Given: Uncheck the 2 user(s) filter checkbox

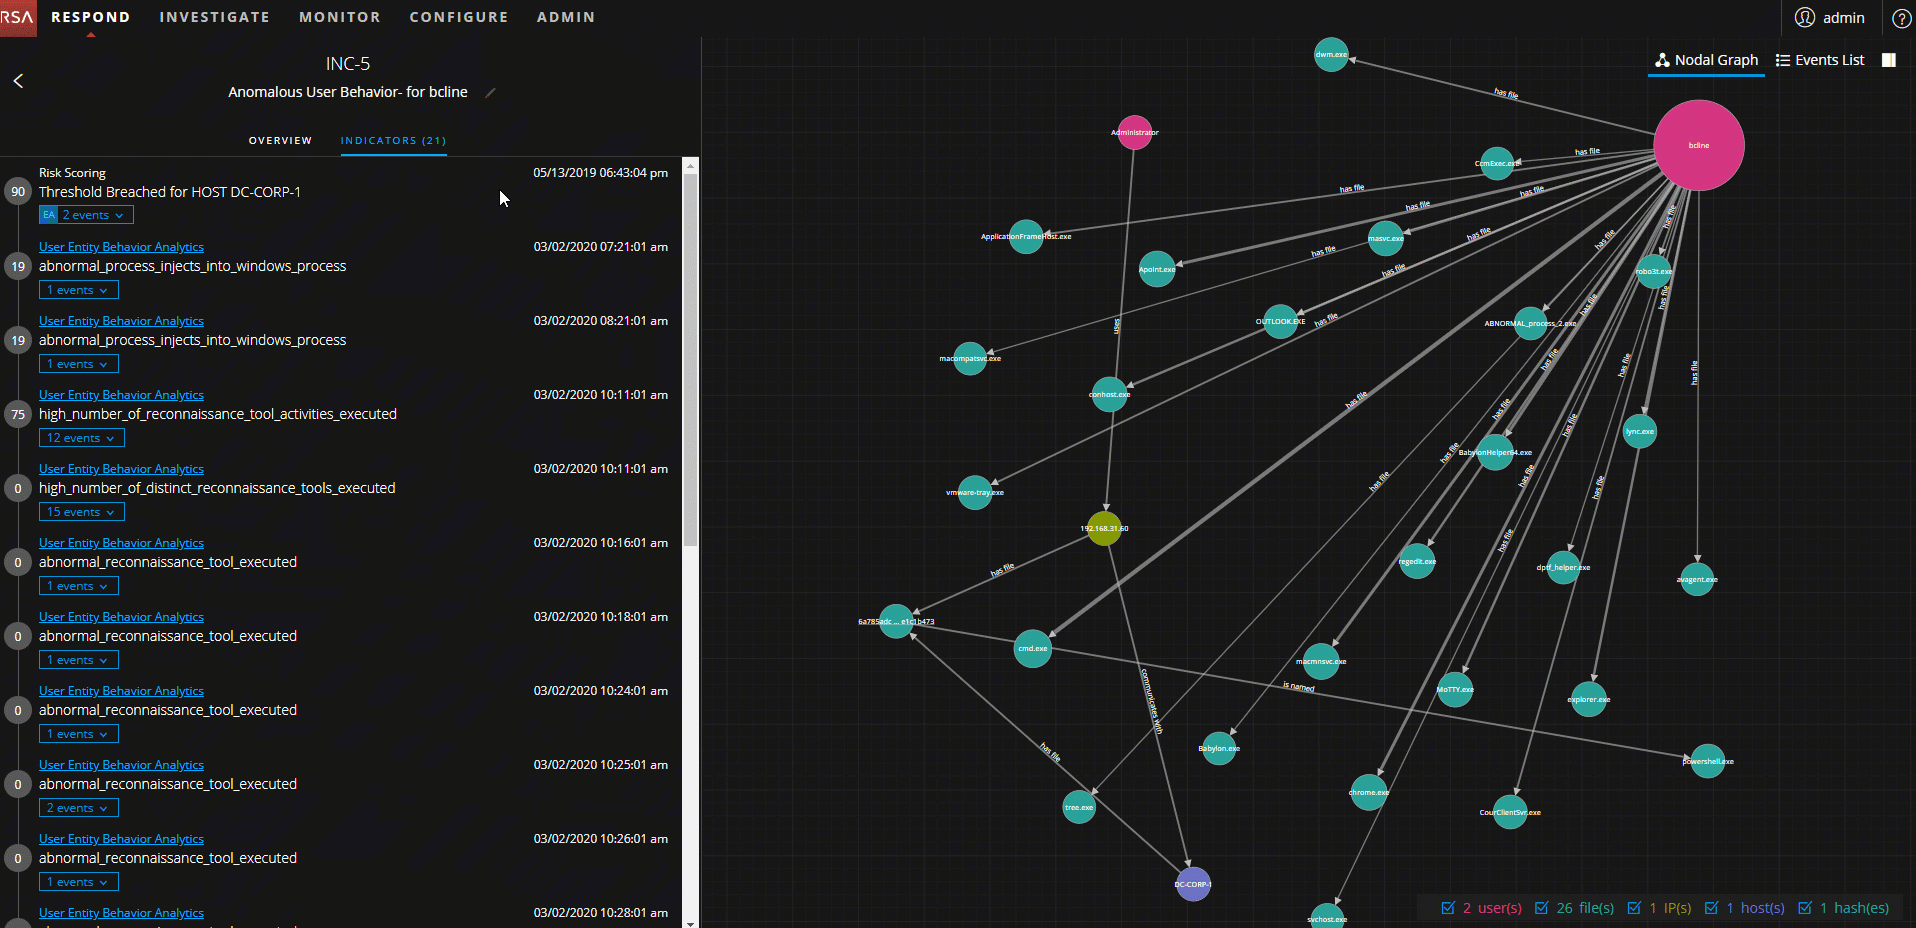Looking at the screenshot, I should point(1448,908).
